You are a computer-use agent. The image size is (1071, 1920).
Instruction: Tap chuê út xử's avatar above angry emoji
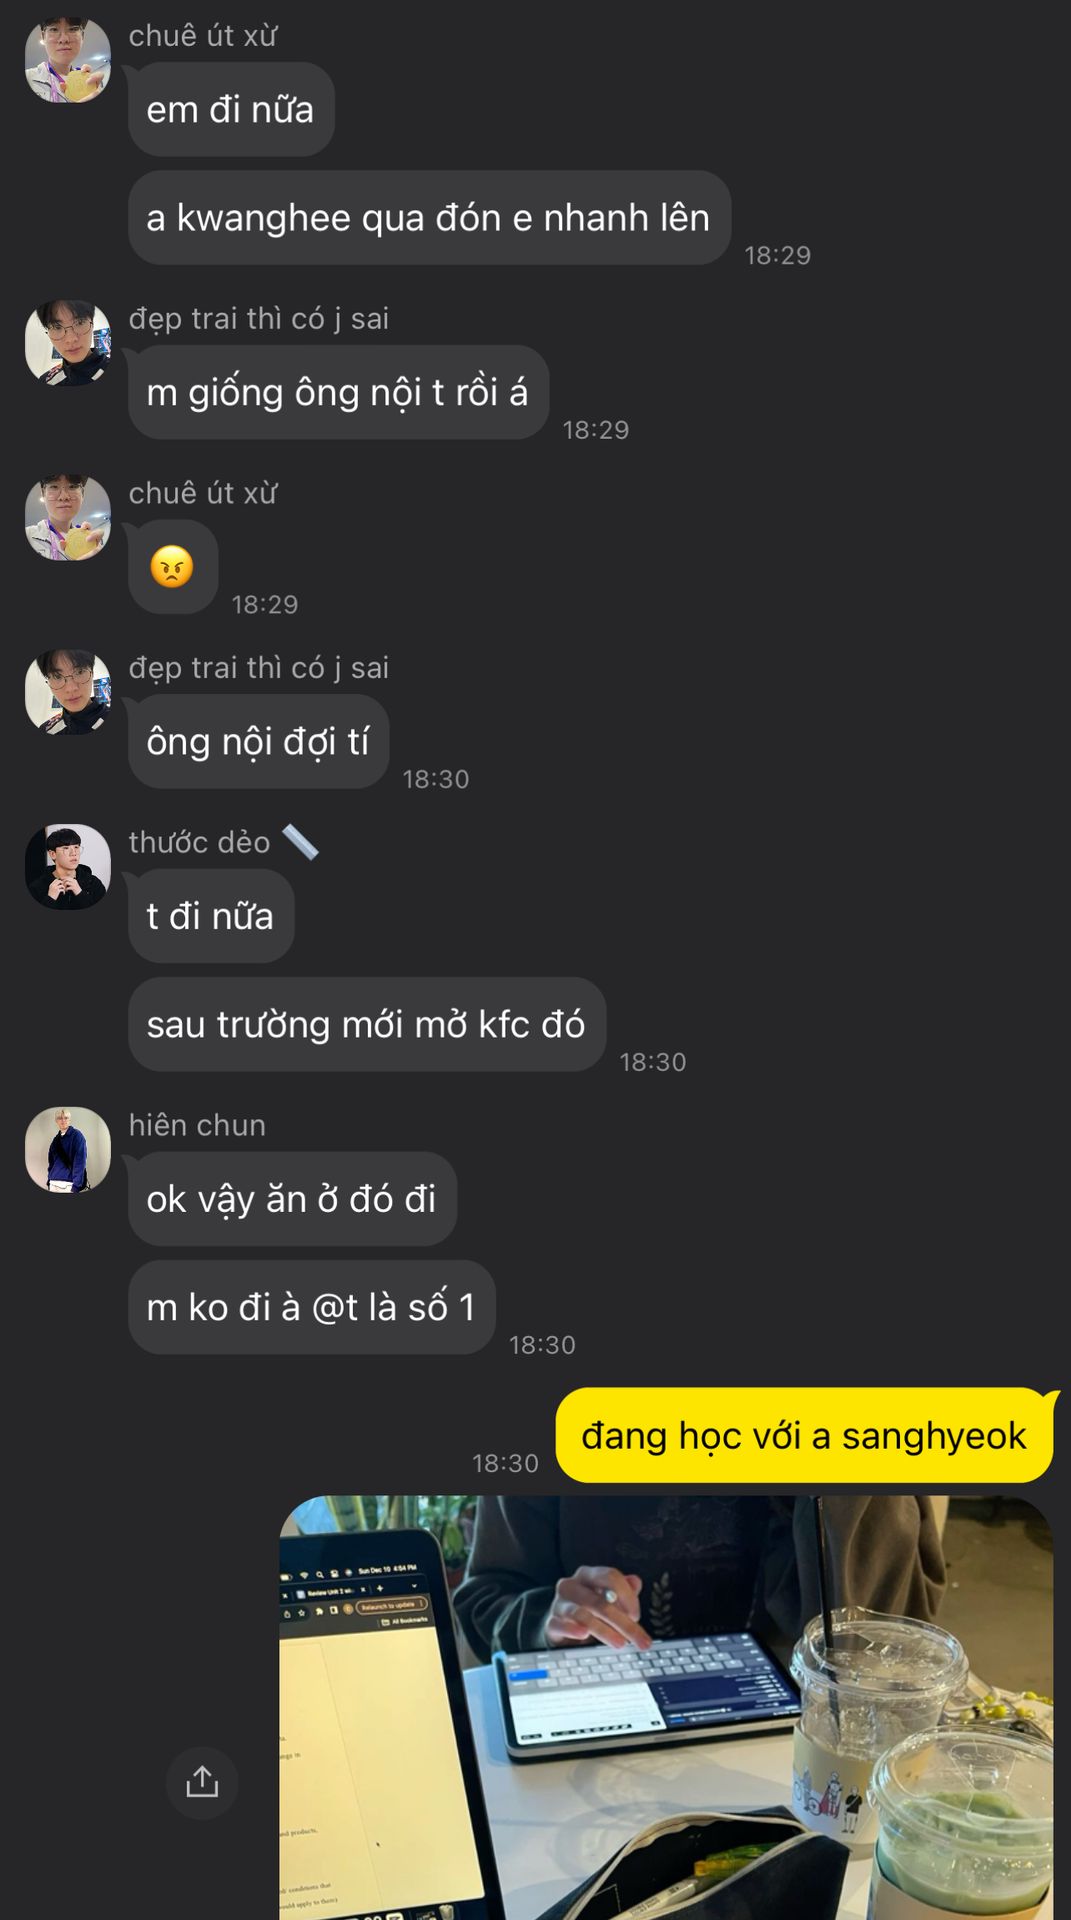click(68, 517)
